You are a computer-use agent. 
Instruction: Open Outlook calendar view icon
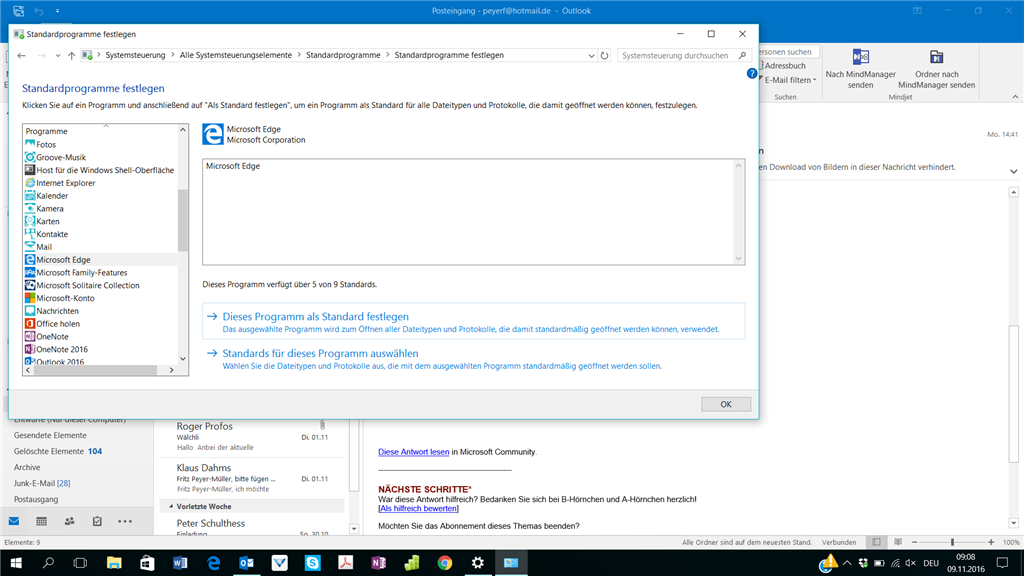[x=41, y=521]
